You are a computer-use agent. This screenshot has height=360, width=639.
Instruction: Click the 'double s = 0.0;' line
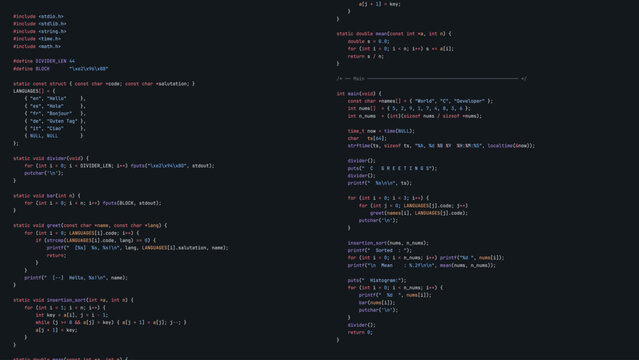coord(369,41)
